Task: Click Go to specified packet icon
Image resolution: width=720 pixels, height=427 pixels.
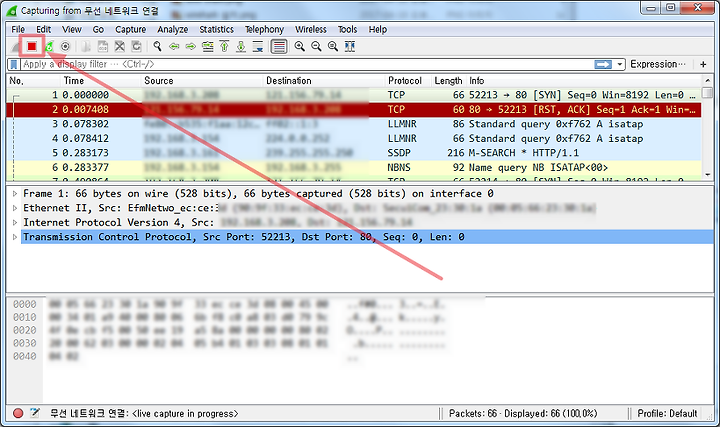Action: (x=208, y=46)
